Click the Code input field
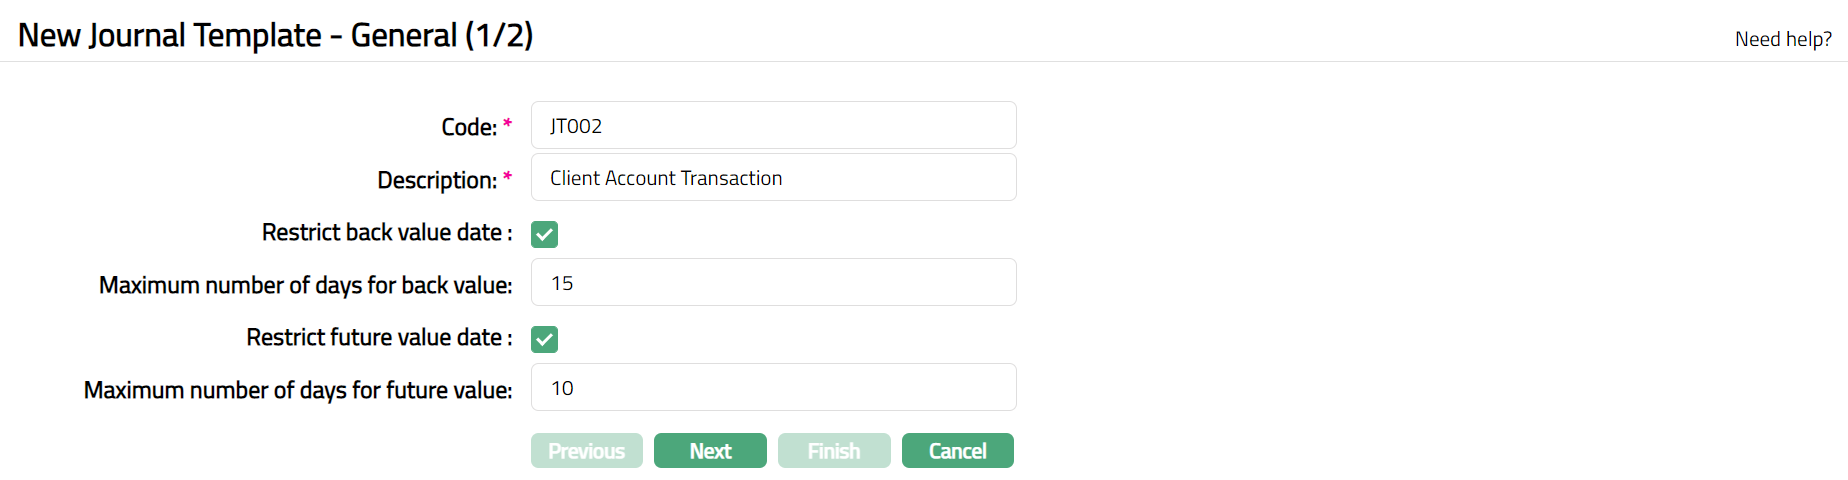 click(x=773, y=126)
